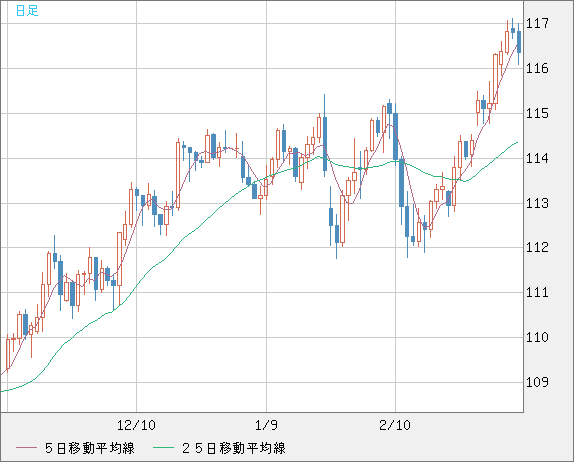Select the 110 price axis label
Screen dimensions: 574x462
537,337
